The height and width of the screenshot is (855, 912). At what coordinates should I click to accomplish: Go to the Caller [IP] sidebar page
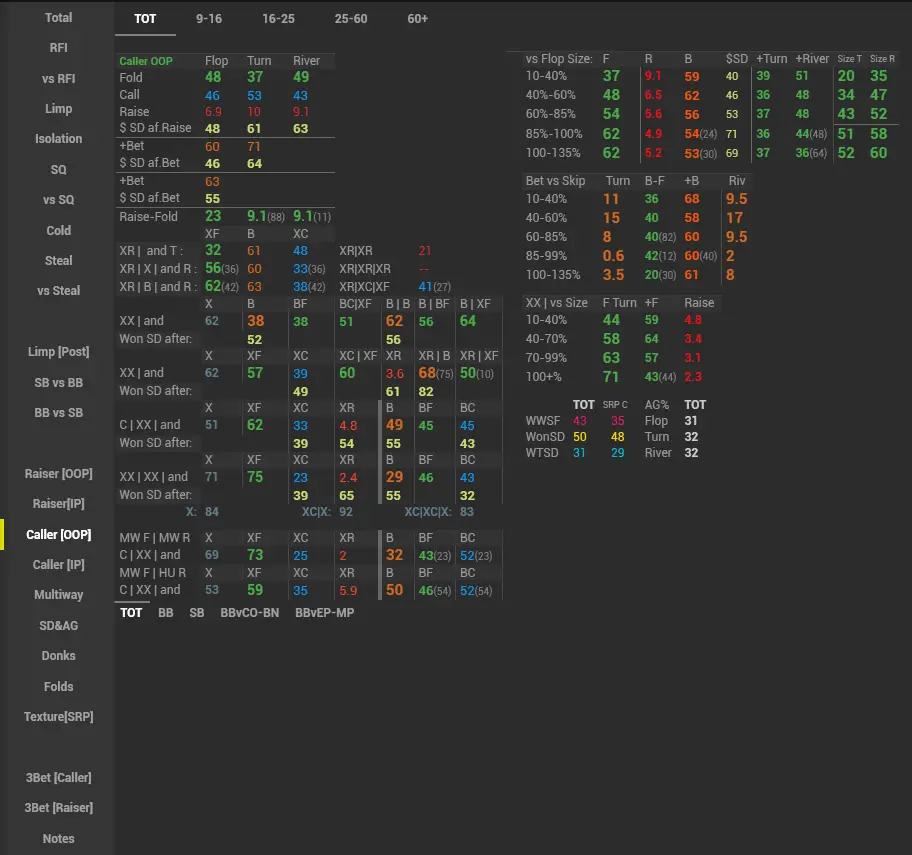point(58,565)
